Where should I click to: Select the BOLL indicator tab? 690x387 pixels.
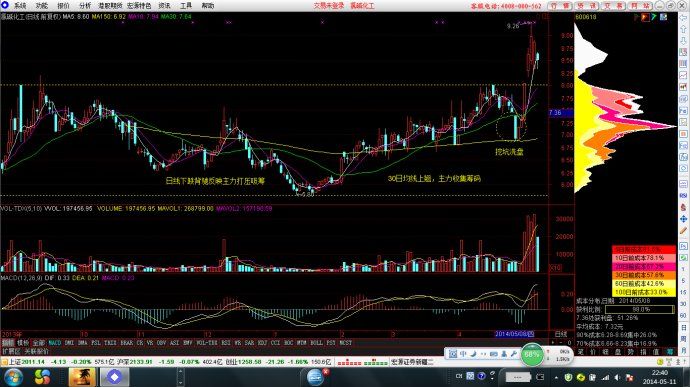click(316, 343)
